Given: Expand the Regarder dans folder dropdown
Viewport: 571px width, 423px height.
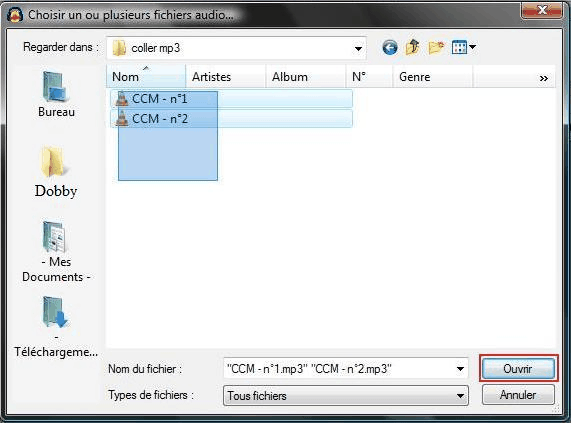Looking at the screenshot, I should coord(358,48).
